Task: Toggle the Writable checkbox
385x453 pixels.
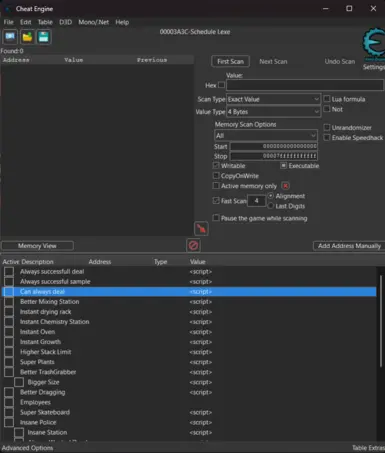Action: [x=216, y=165]
